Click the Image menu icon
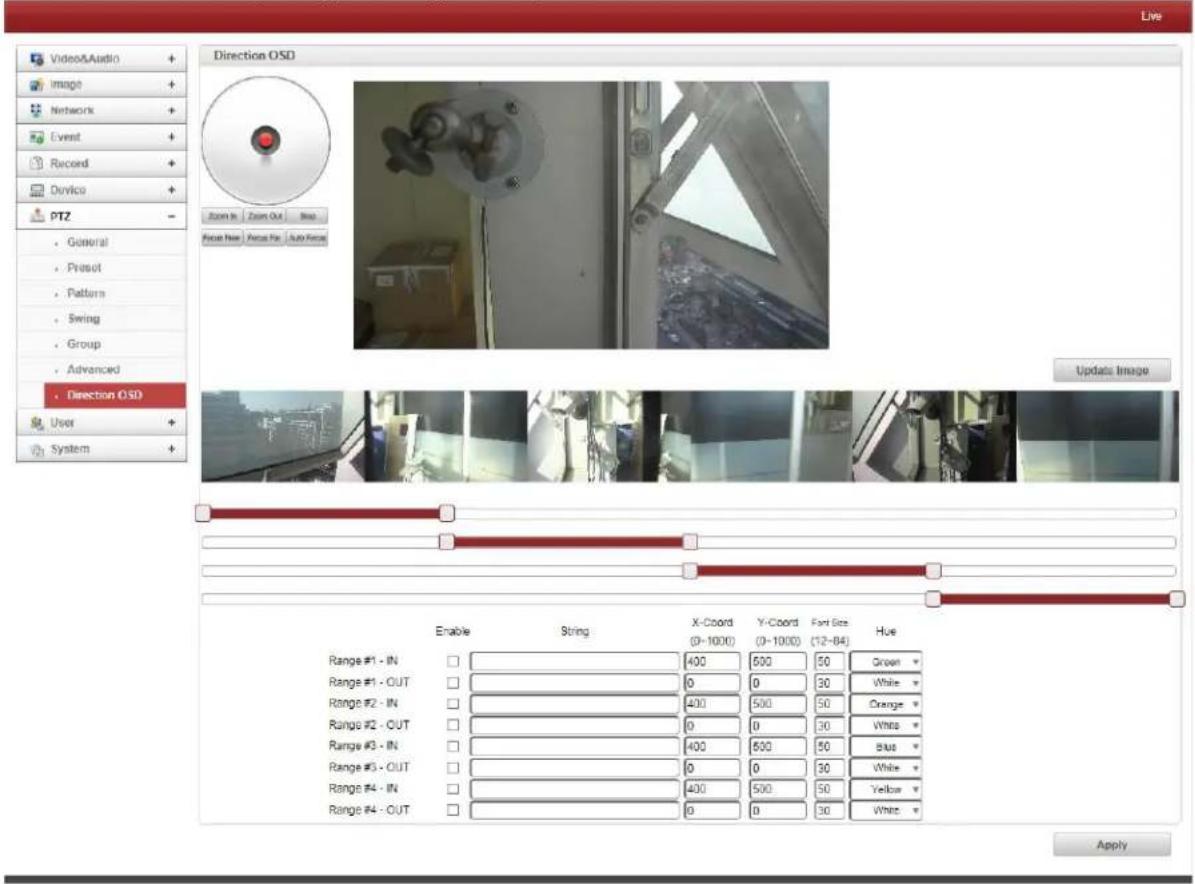The image size is (1195, 884). click(x=37, y=85)
